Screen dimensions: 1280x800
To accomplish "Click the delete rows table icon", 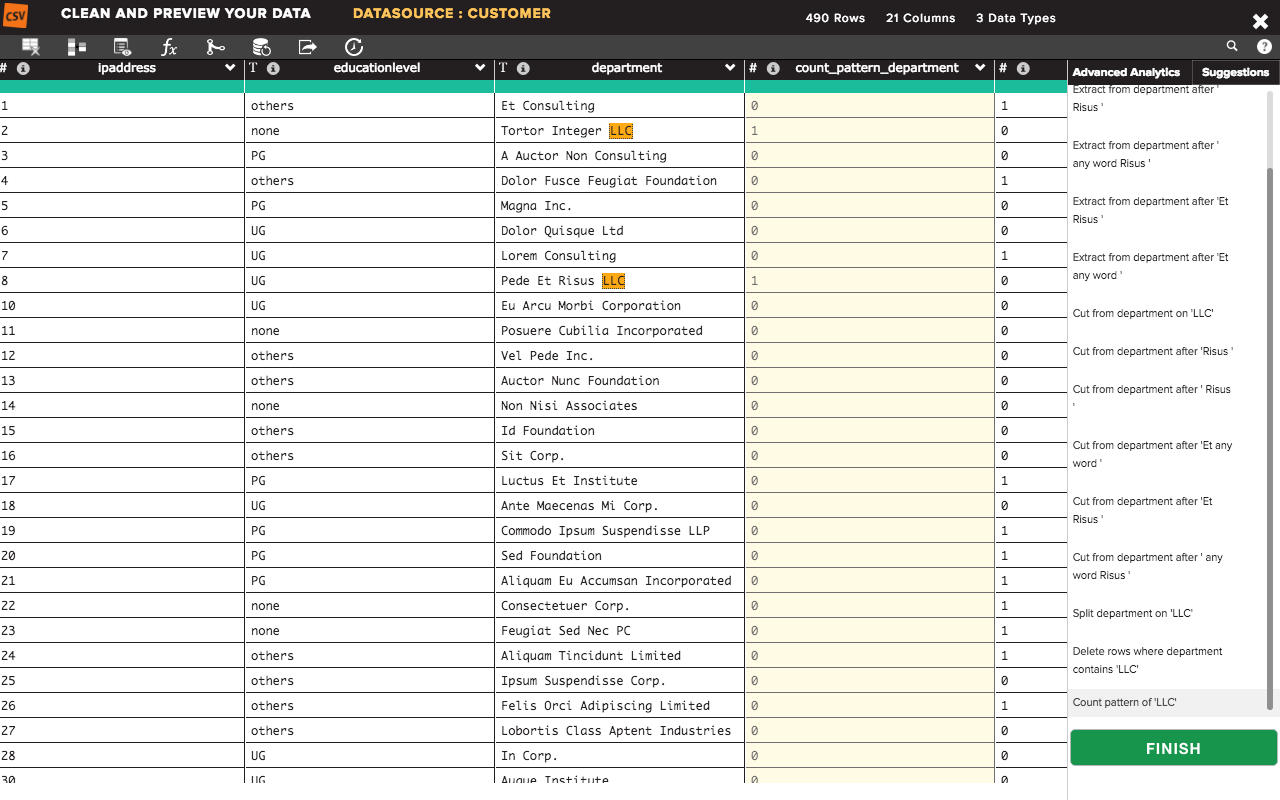I will point(31,47).
